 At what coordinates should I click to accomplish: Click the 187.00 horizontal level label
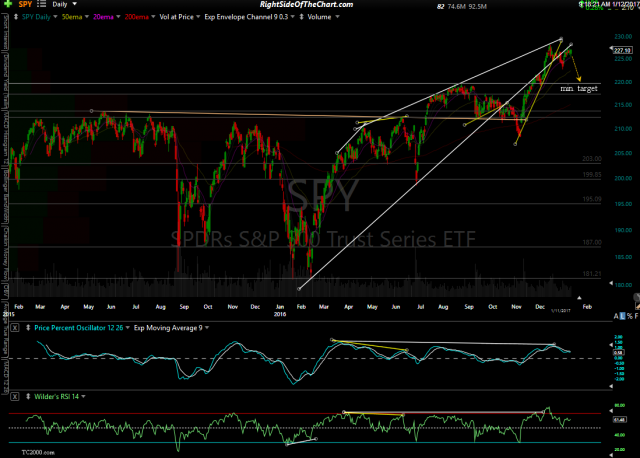[x=592, y=242]
